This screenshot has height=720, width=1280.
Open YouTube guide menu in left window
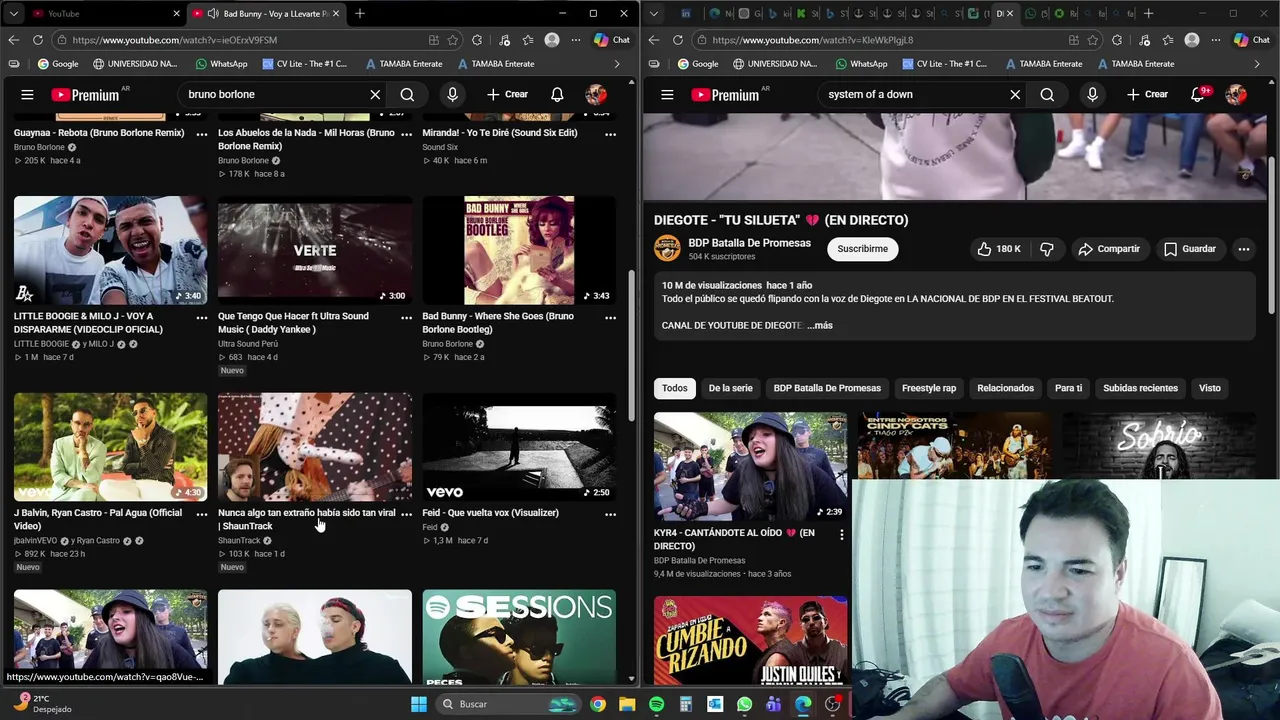27,94
